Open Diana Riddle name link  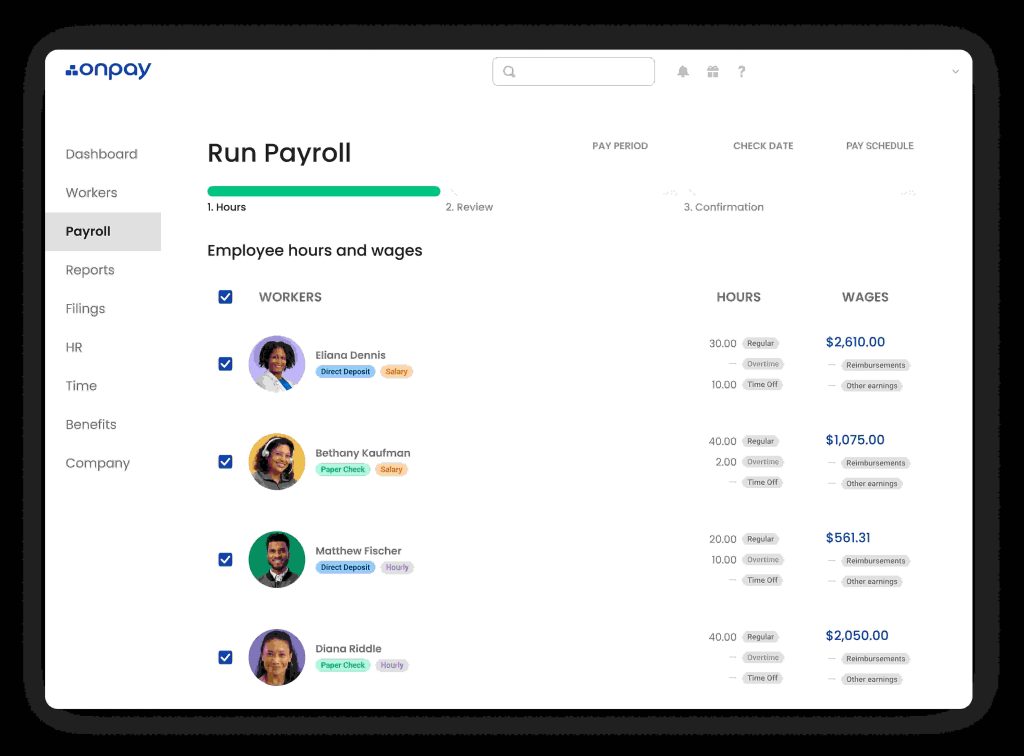coord(349,649)
